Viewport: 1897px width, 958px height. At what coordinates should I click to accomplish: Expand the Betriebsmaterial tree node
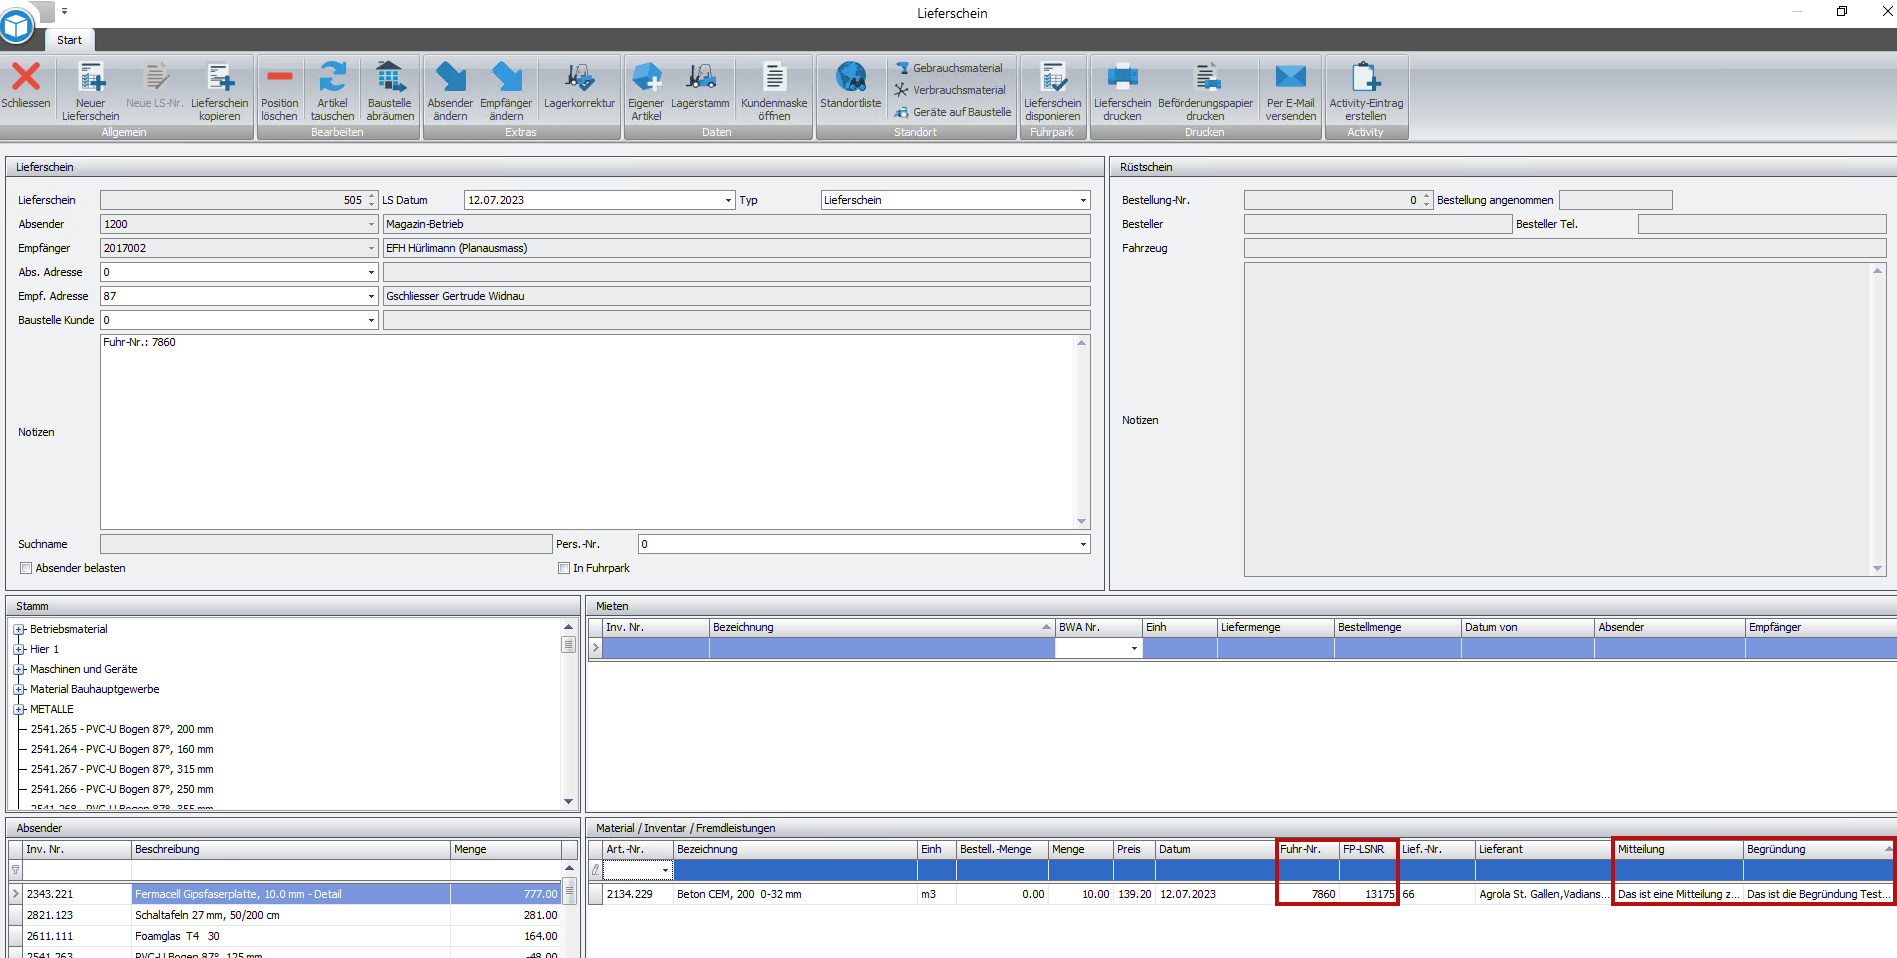(19, 629)
